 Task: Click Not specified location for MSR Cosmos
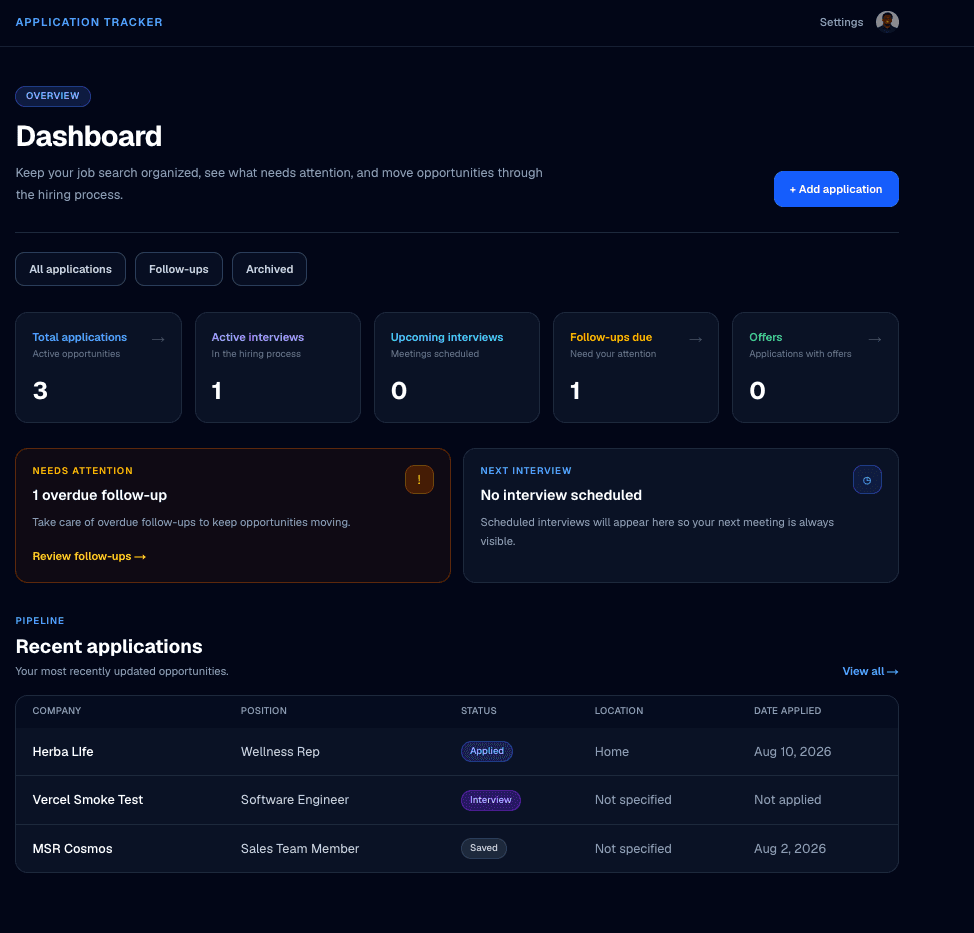tap(633, 849)
